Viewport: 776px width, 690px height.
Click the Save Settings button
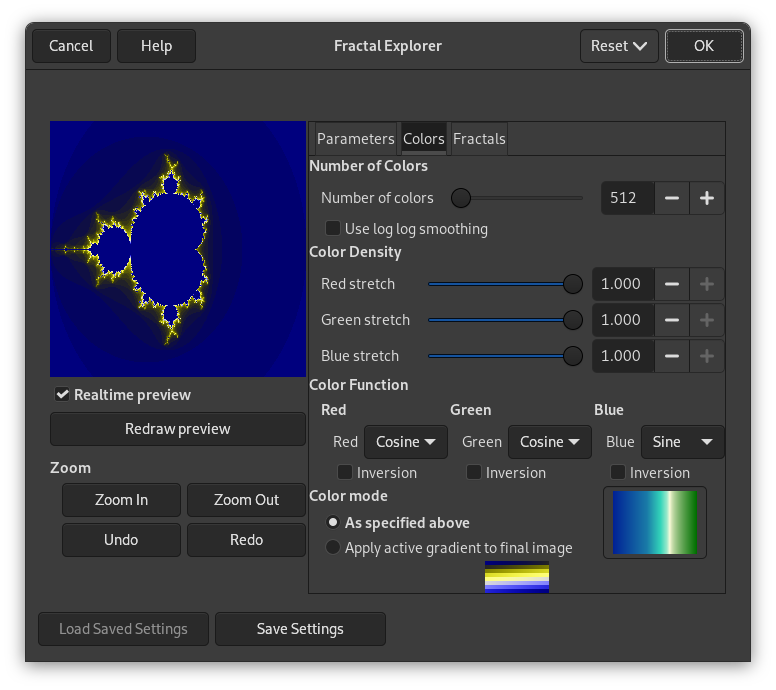point(300,629)
